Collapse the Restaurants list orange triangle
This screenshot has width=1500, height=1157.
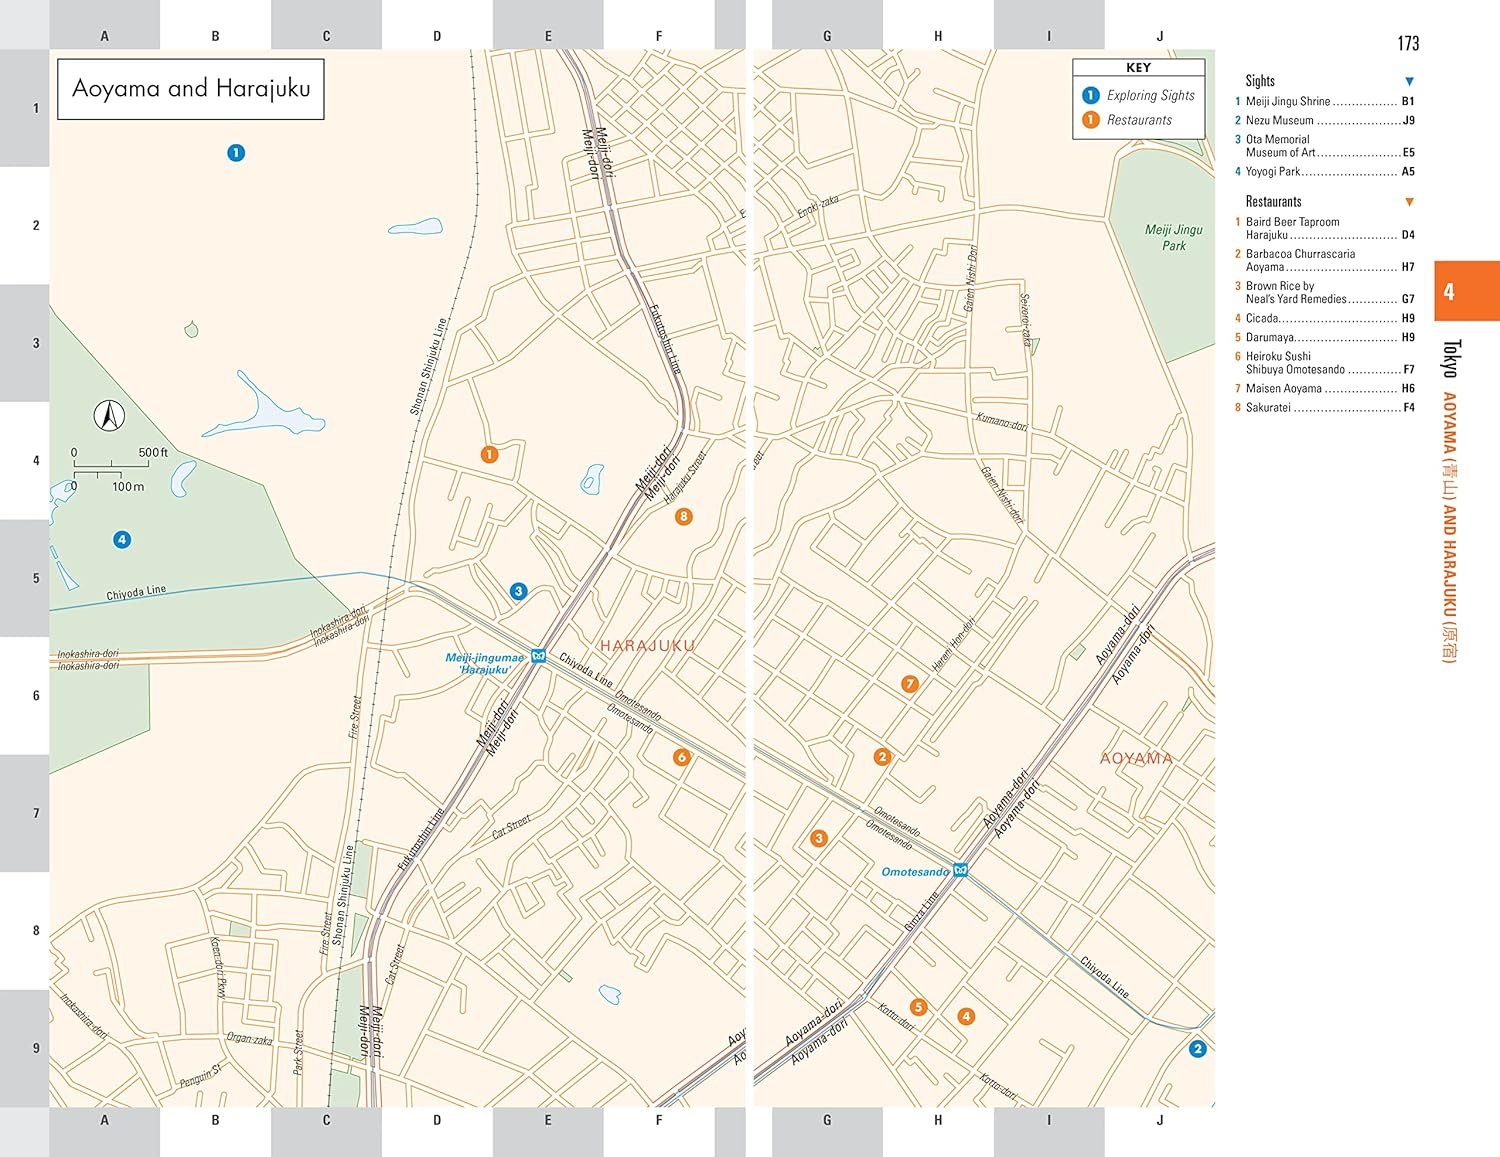point(1409,202)
